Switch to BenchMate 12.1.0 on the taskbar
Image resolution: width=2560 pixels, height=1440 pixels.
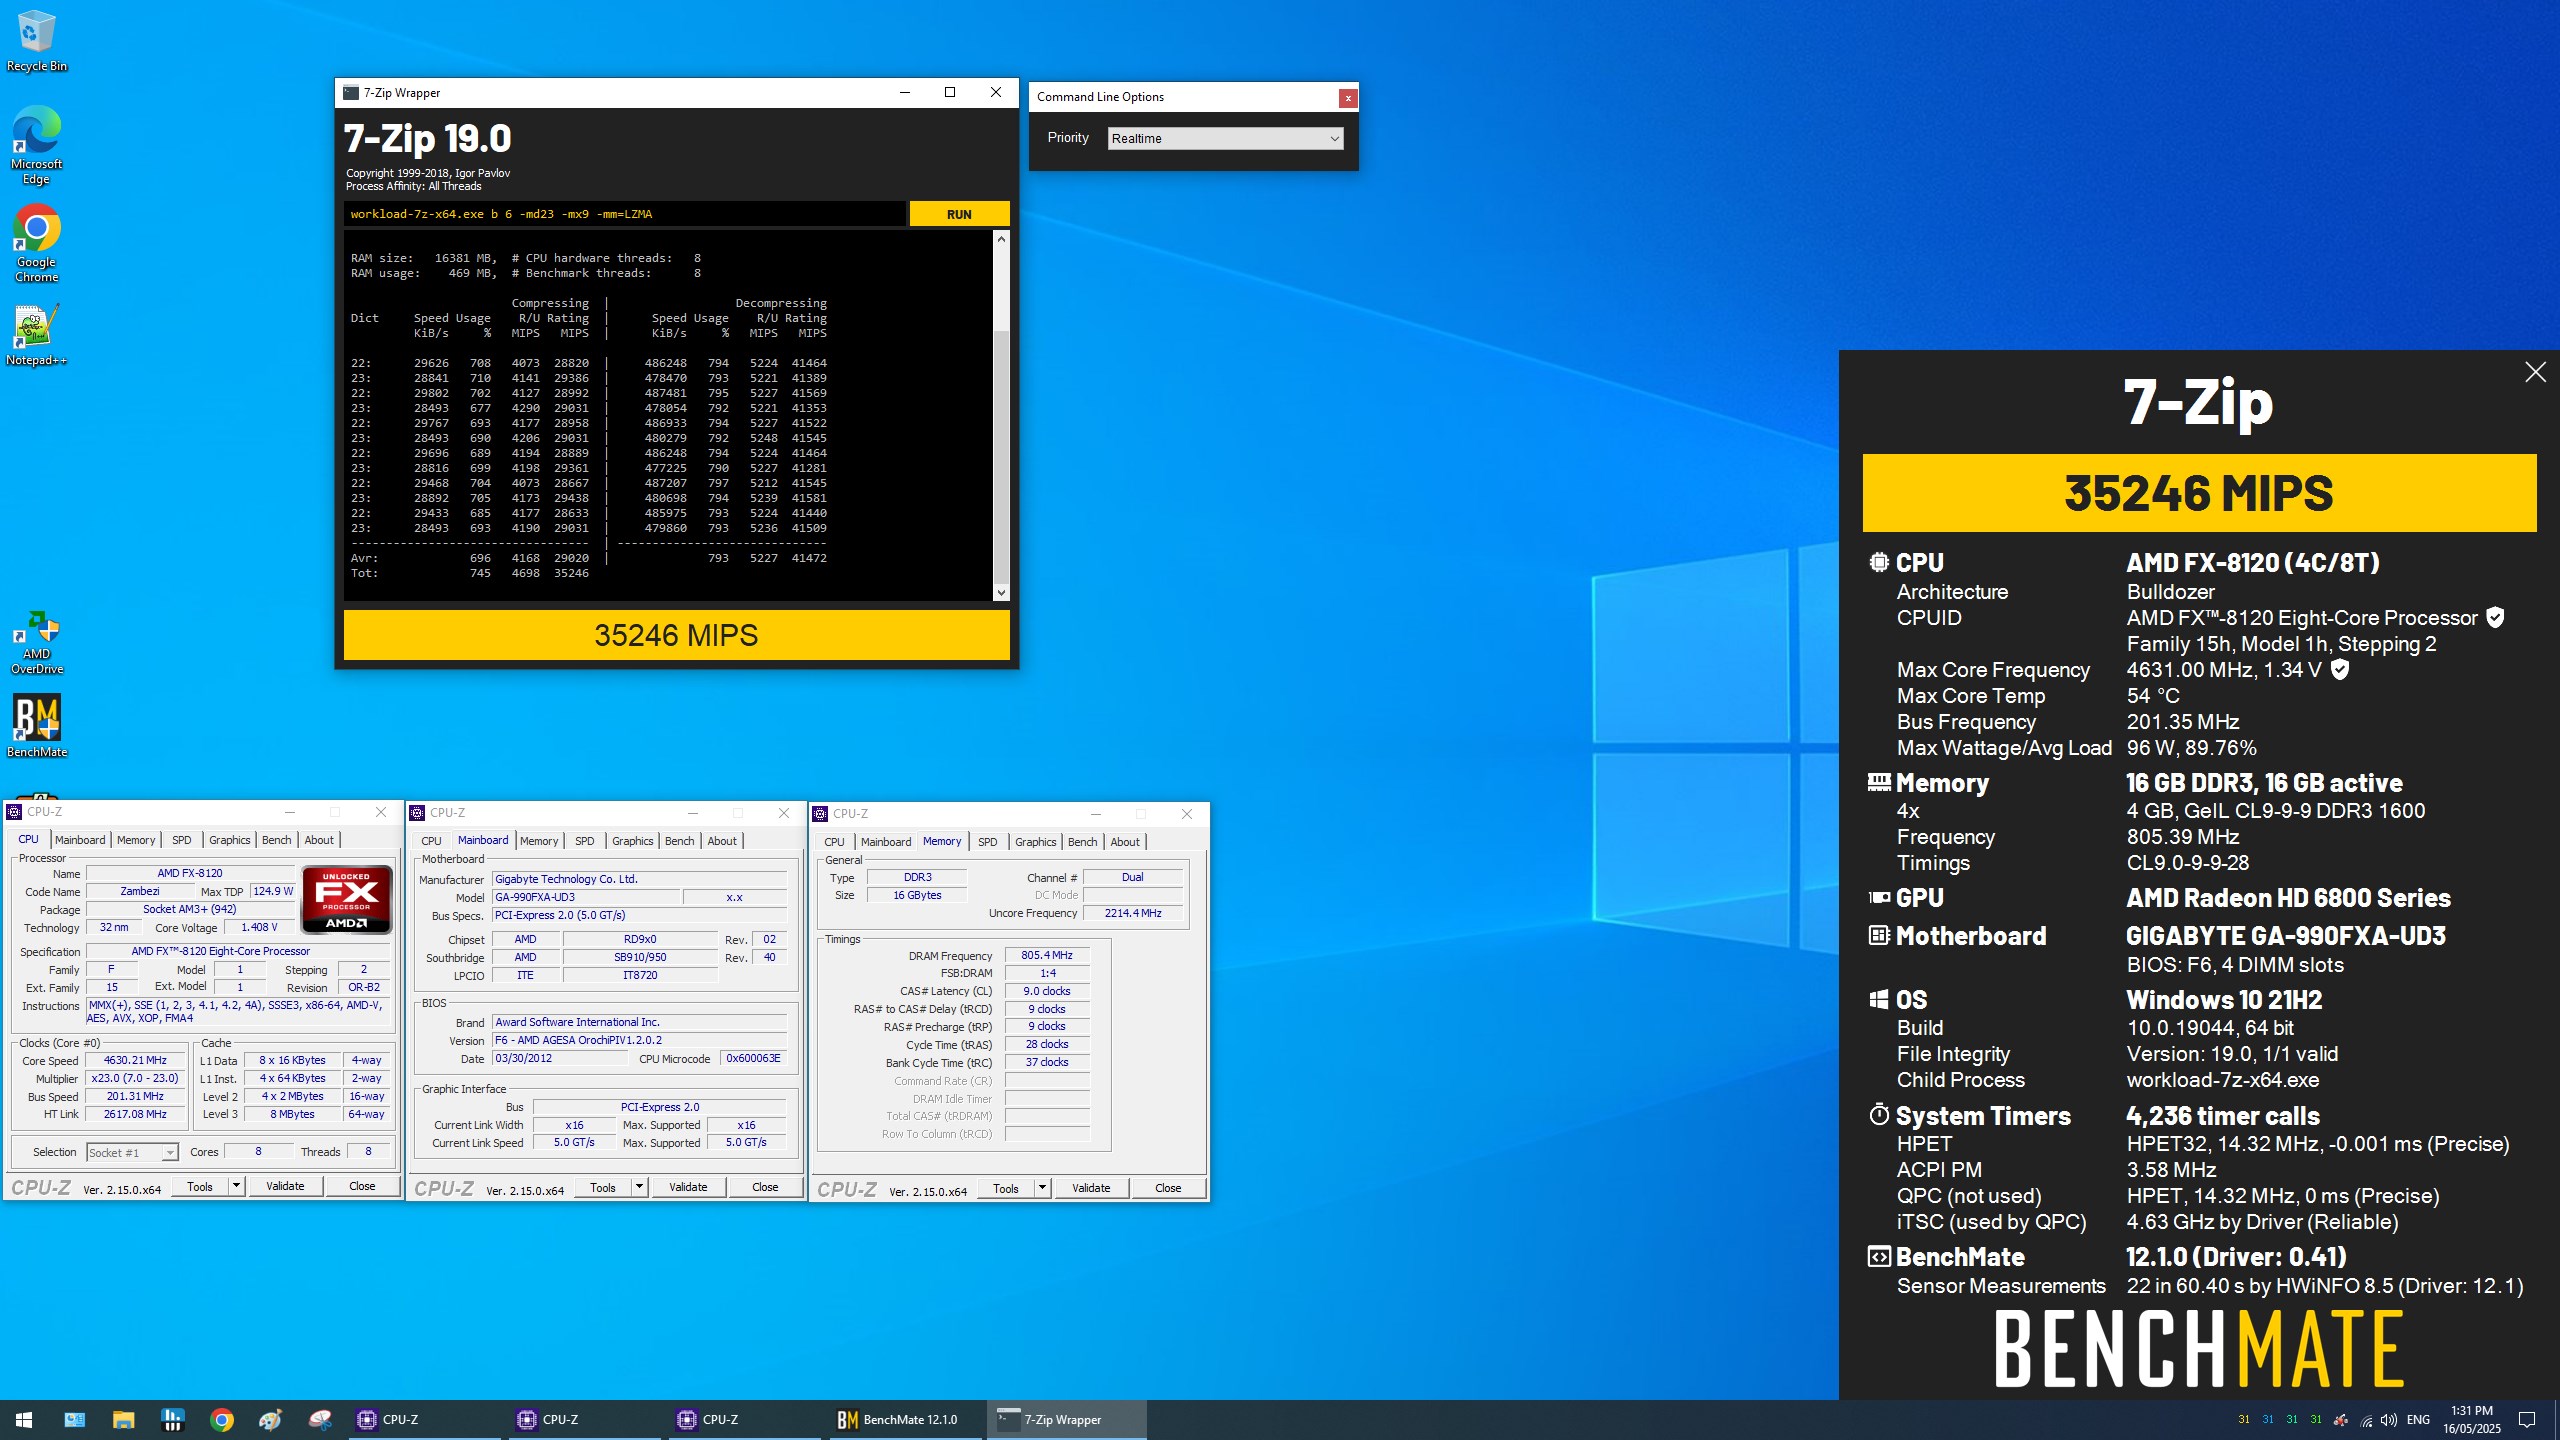click(906, 1419)
